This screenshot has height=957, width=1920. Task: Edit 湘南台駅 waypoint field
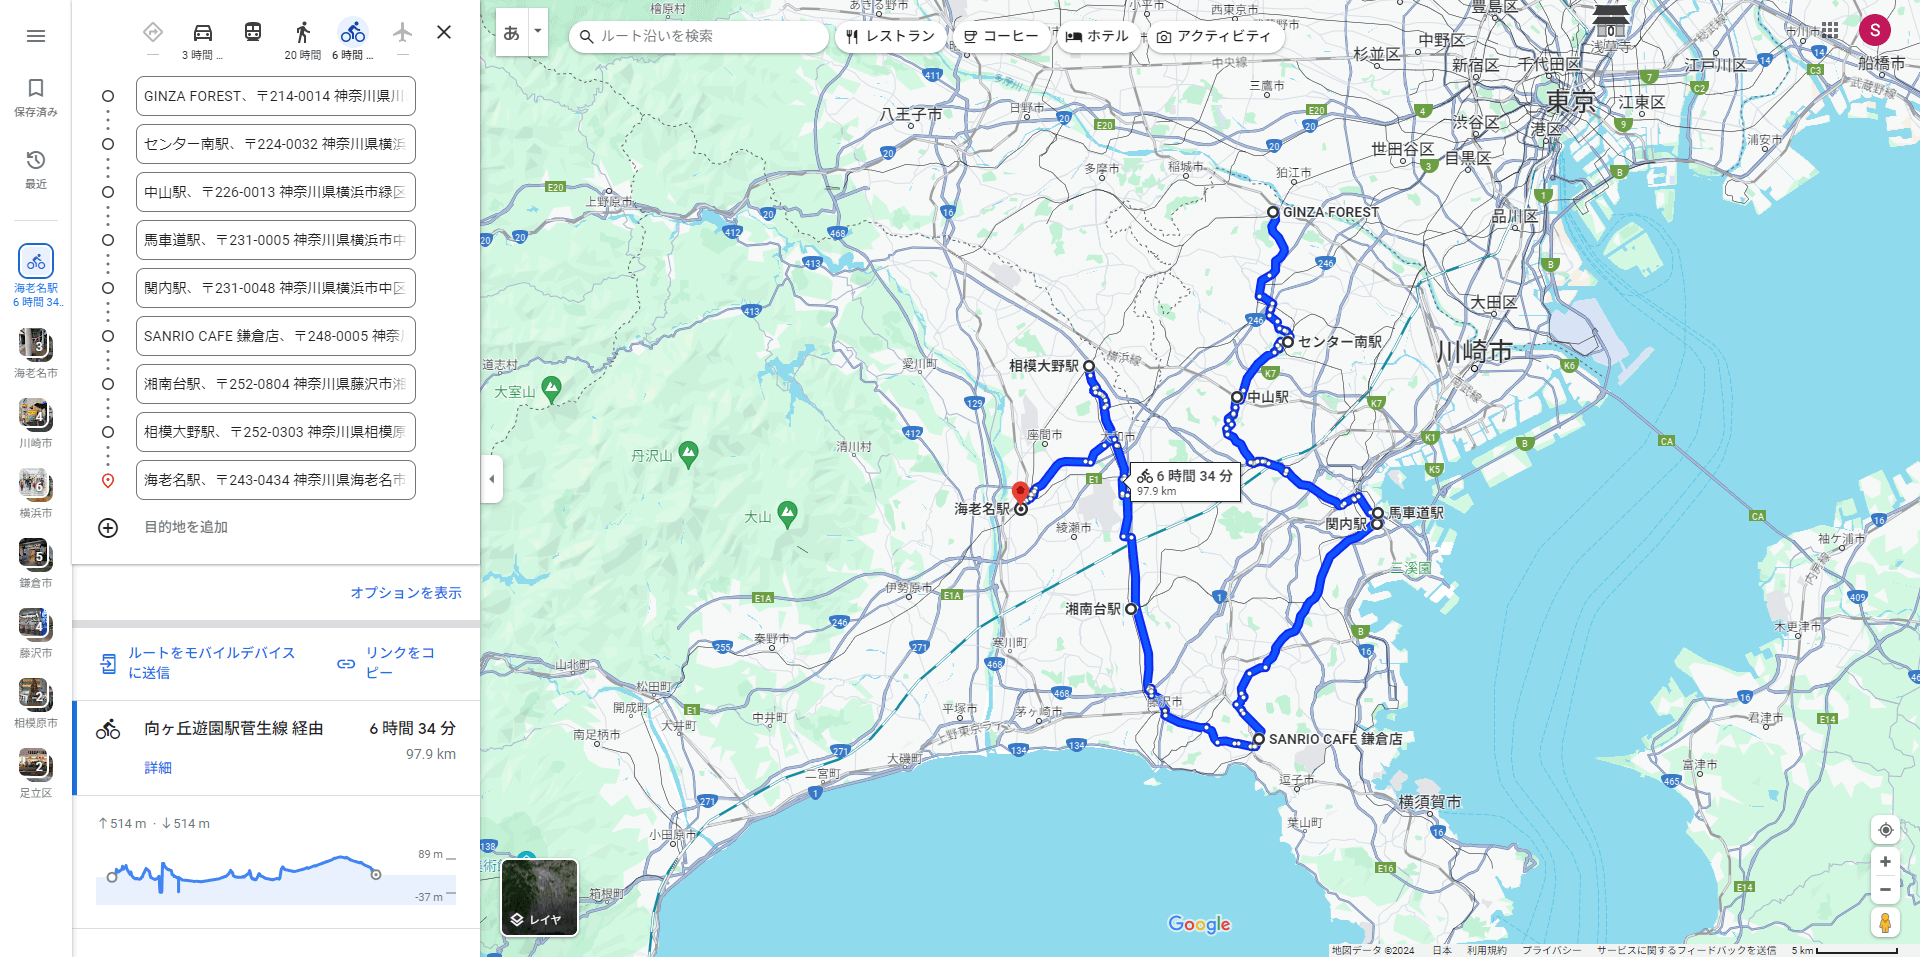click(276, 384)
